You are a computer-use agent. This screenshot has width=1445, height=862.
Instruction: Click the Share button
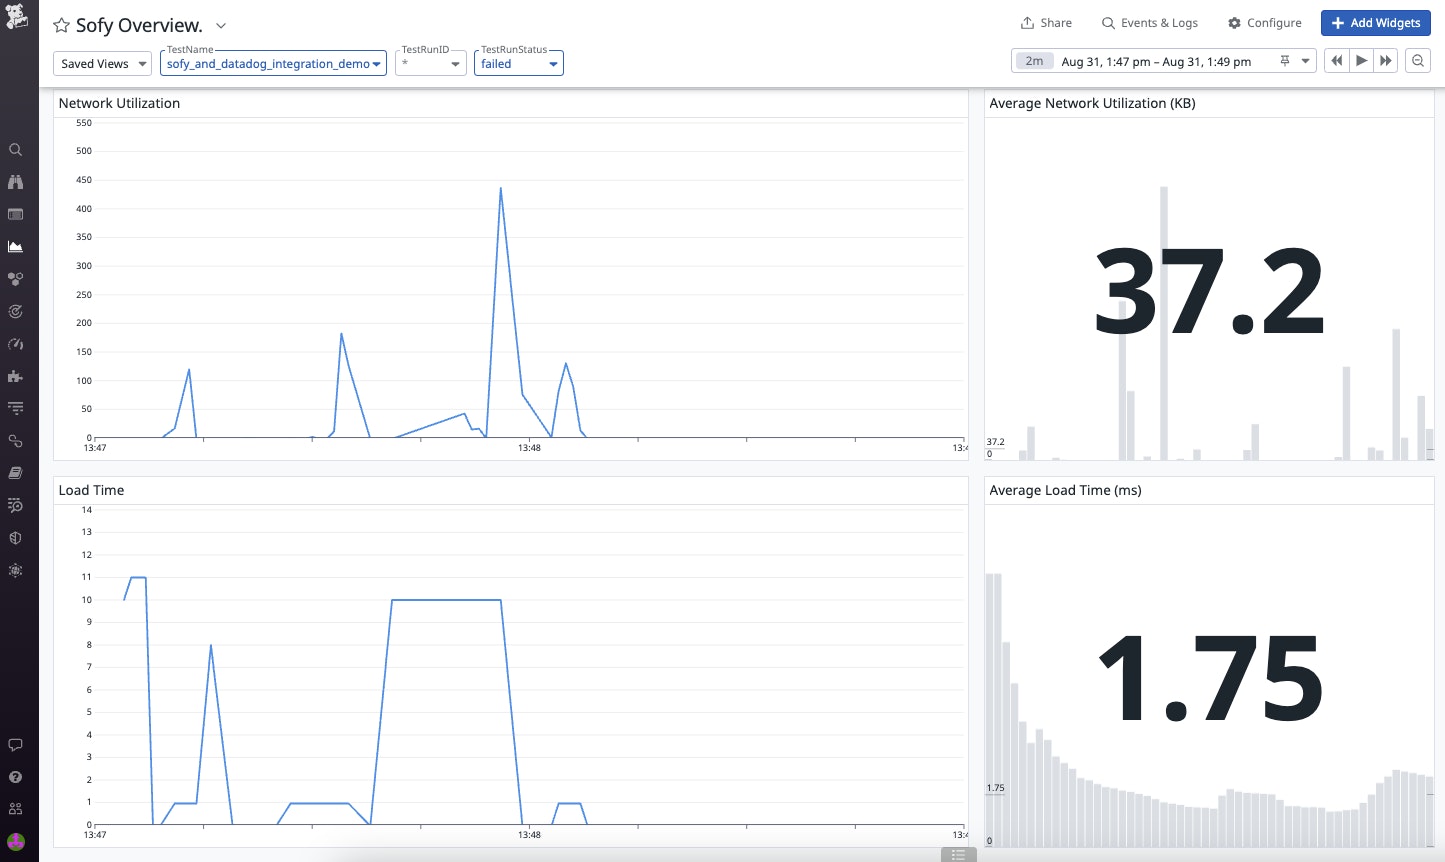pyautogui.click(x=1046, y=22)
